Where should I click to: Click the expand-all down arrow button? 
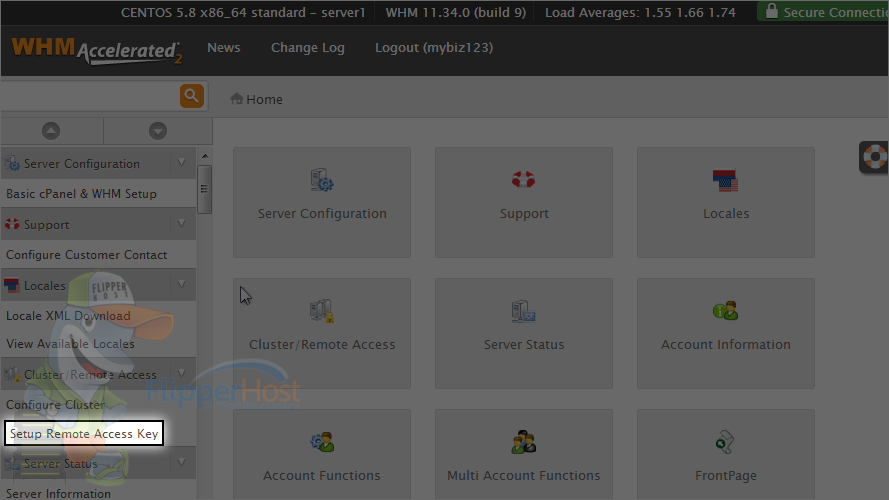coord(158,131)
